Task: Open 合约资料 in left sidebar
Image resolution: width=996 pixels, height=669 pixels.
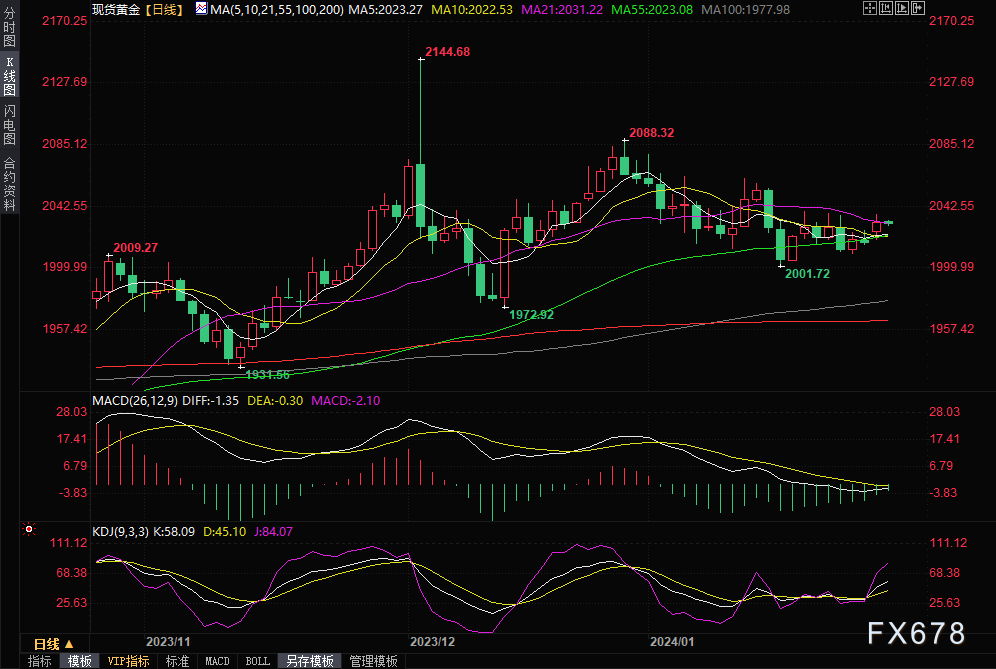Action: (9, 183)
